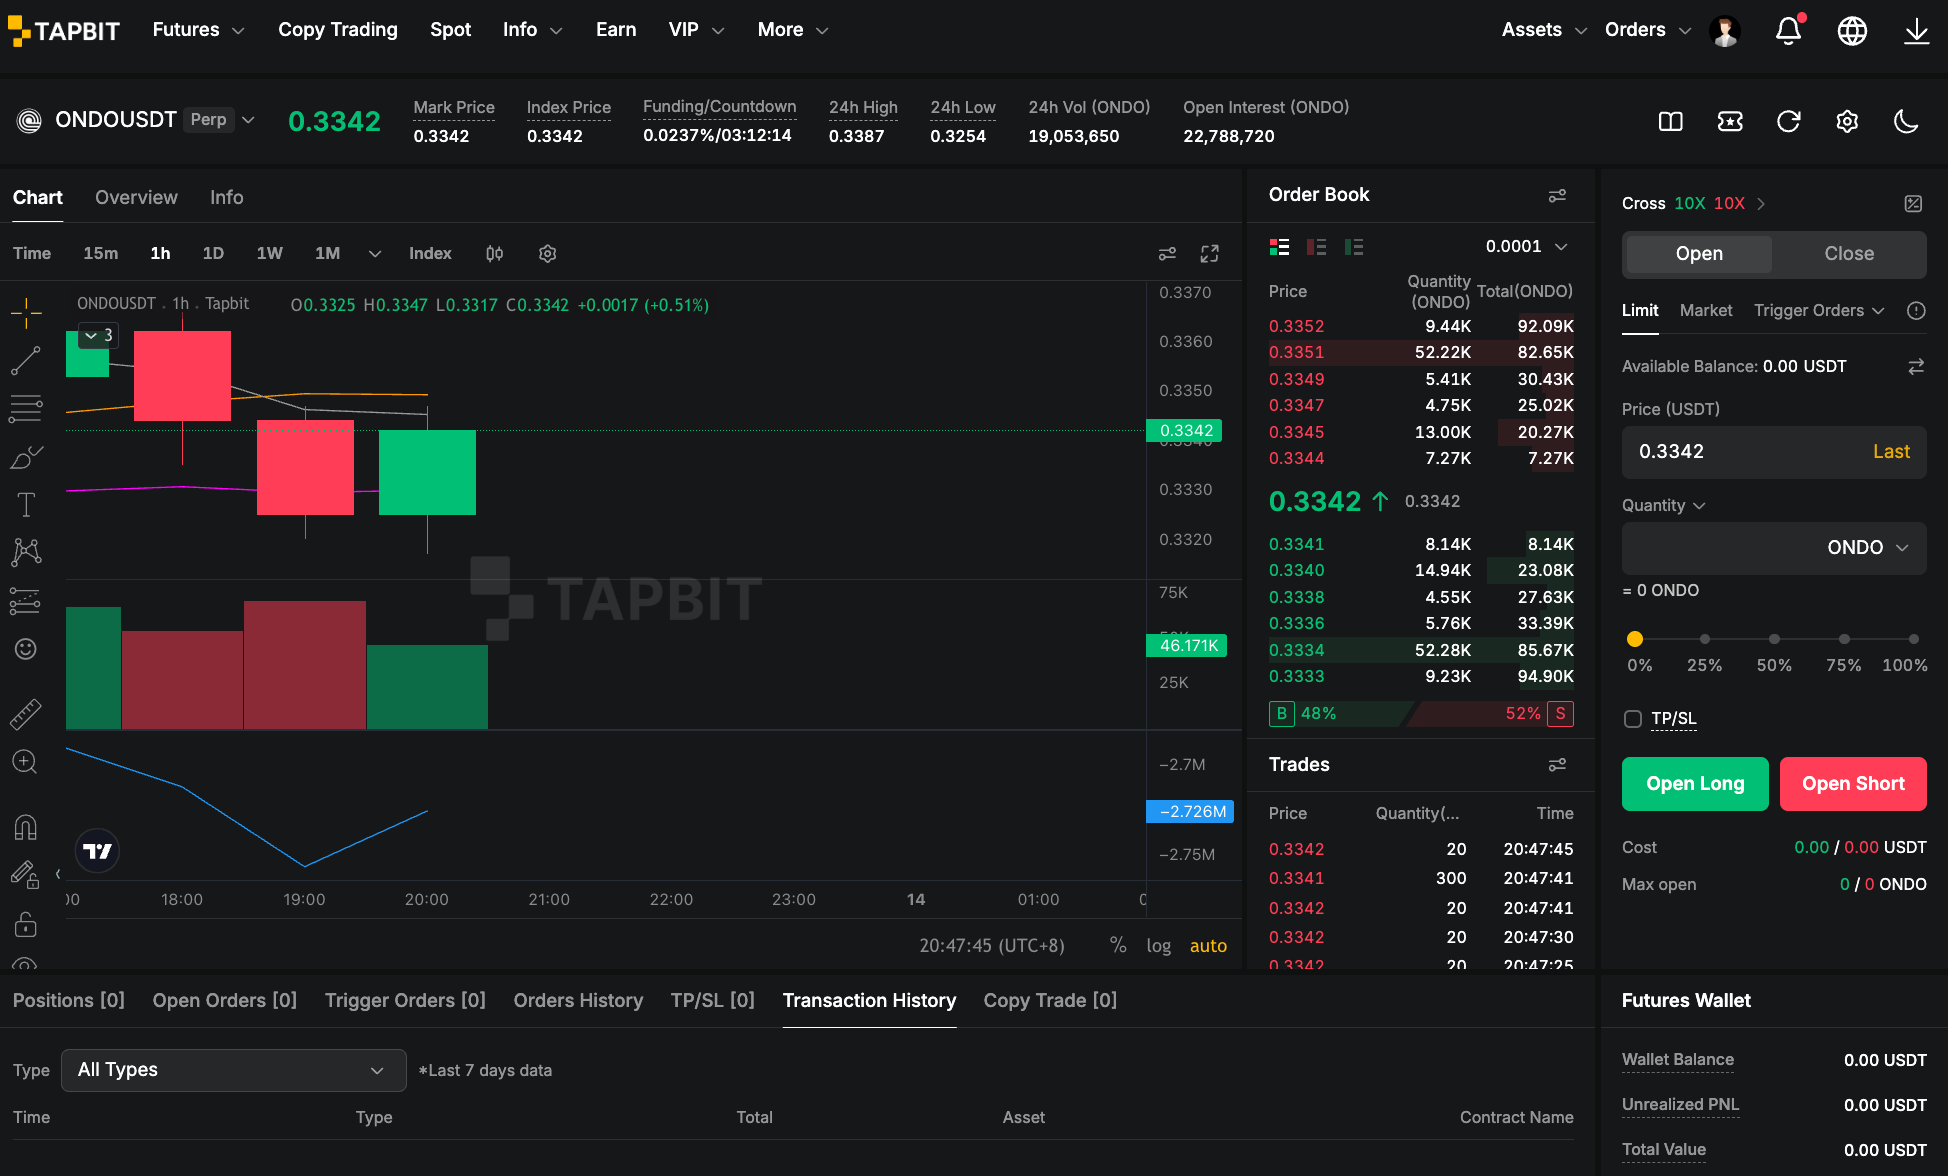Open the language globe selector
The image size is (1948, 1176).
click(1852, 31)
